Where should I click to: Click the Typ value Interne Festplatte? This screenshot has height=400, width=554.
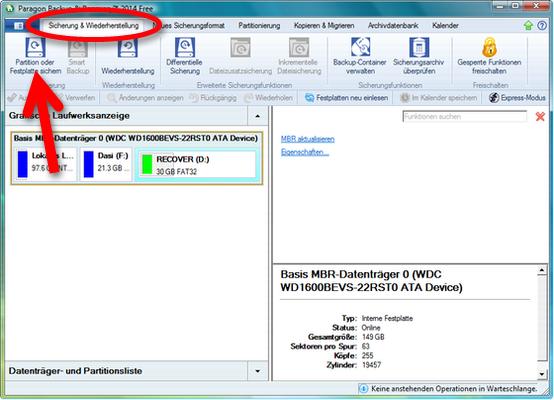coord(387,318)
